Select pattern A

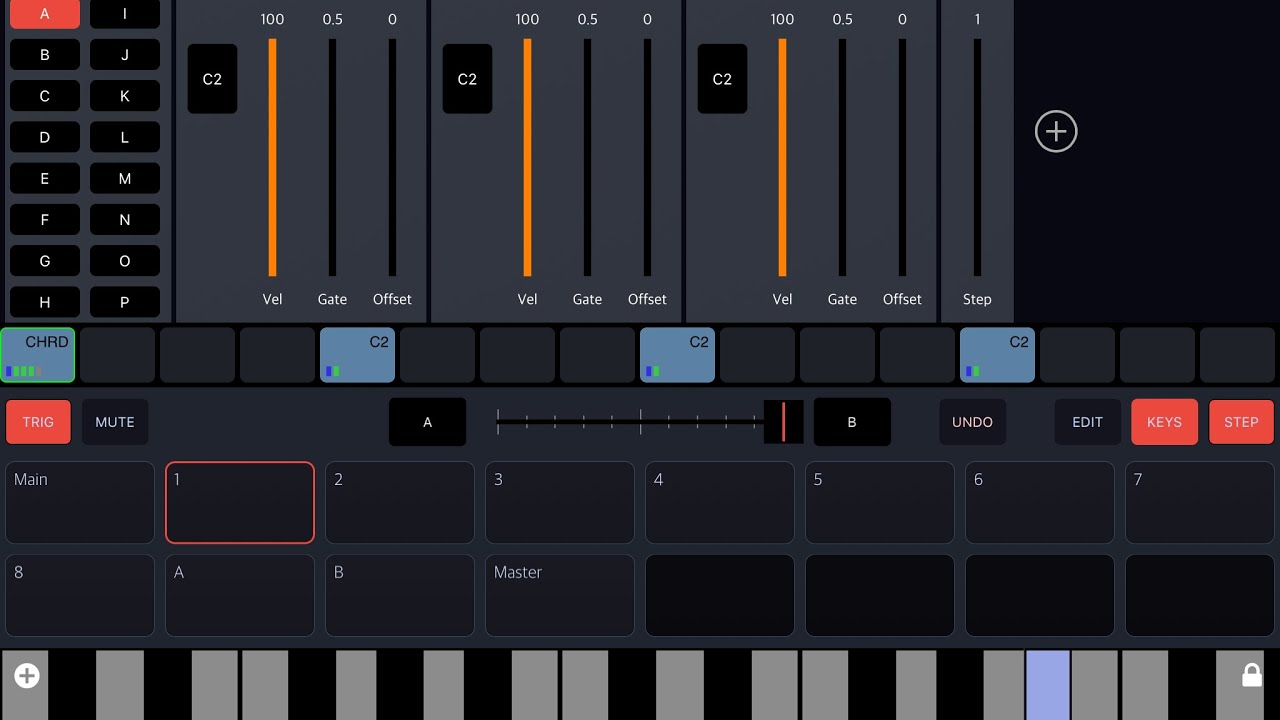click(45, 14)
